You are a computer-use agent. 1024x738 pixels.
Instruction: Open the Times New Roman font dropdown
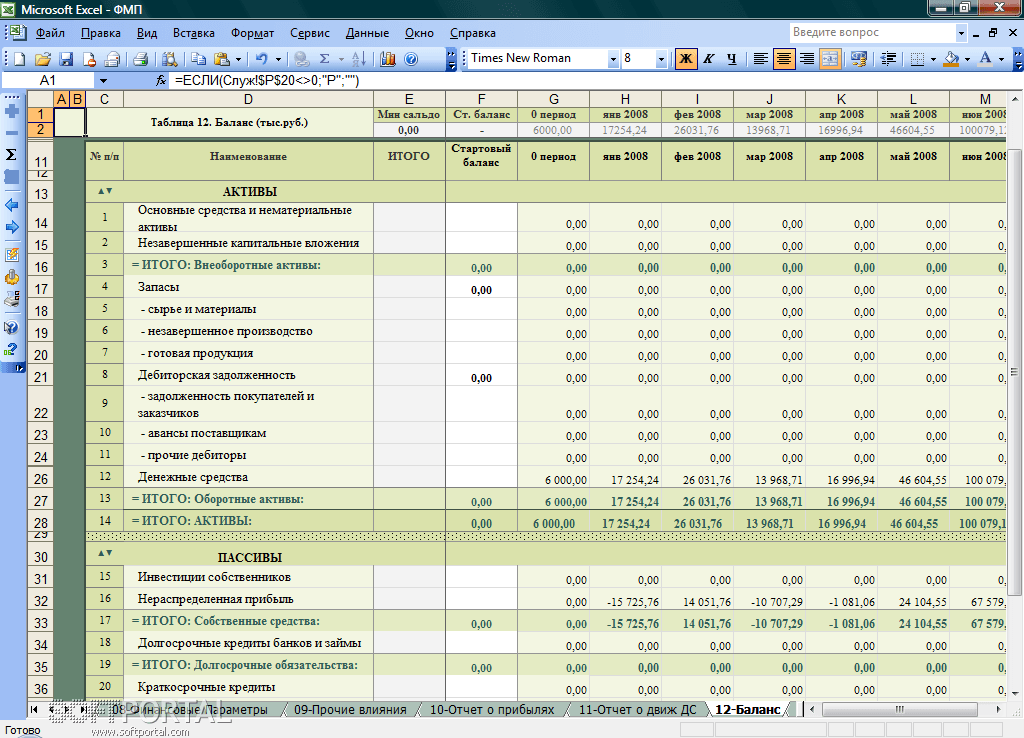point(613,59)
